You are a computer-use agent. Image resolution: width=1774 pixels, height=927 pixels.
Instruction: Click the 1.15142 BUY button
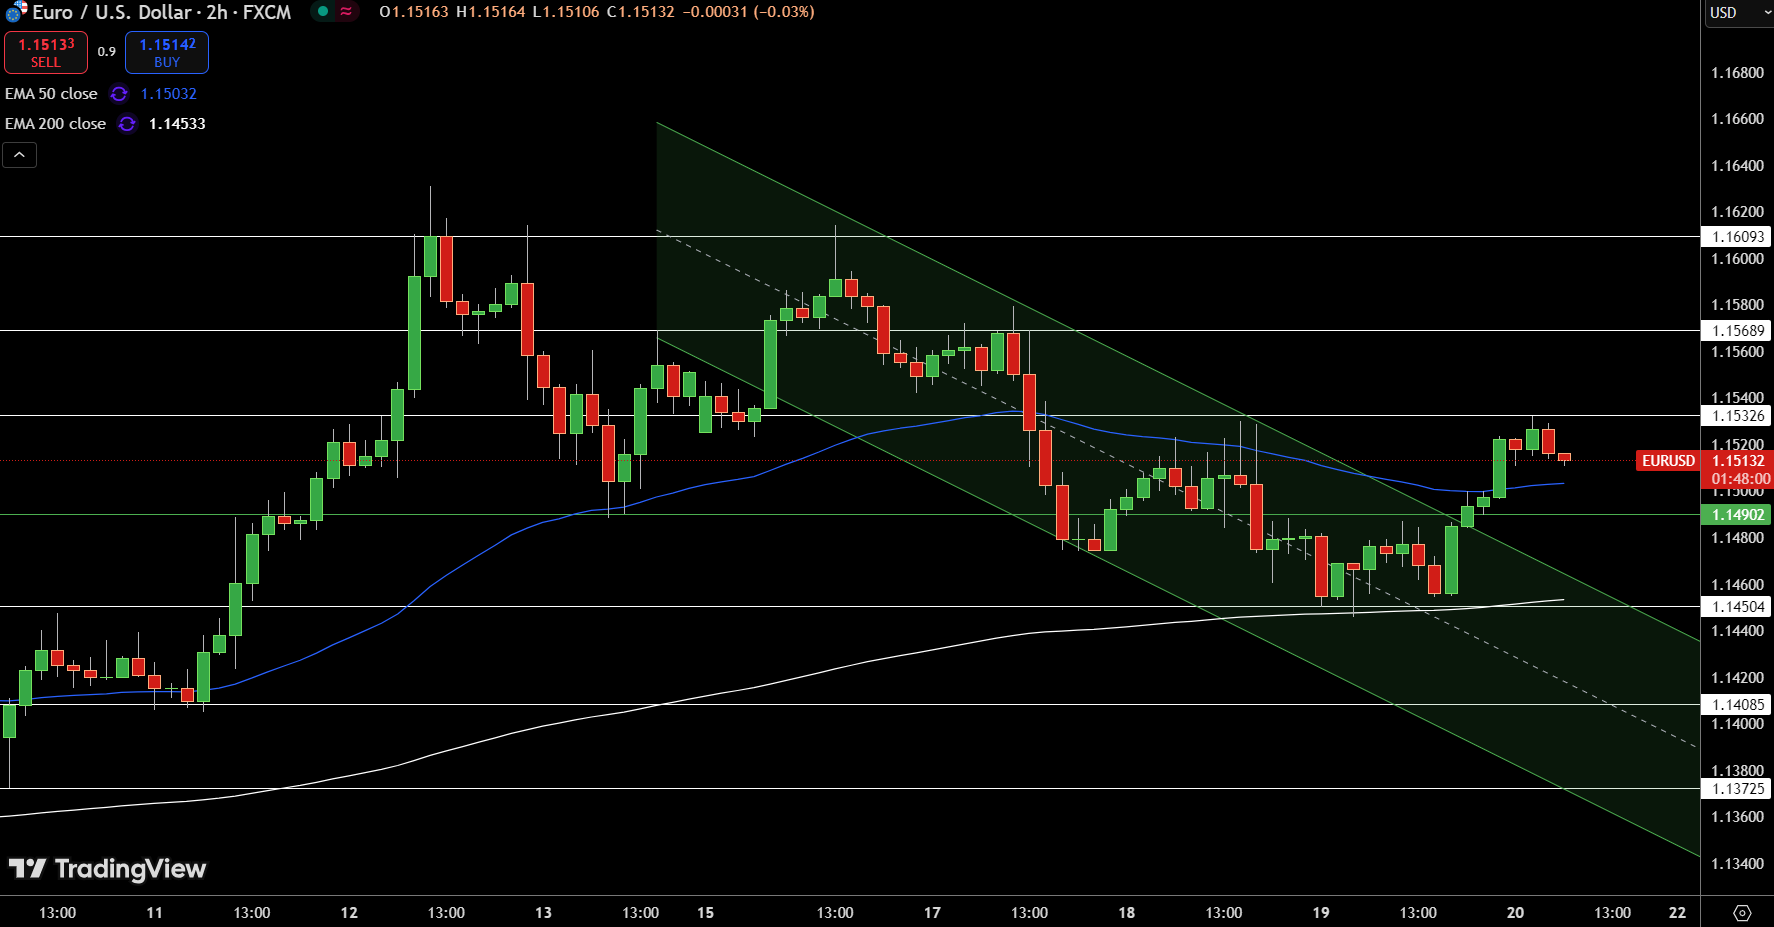(167, 52)
